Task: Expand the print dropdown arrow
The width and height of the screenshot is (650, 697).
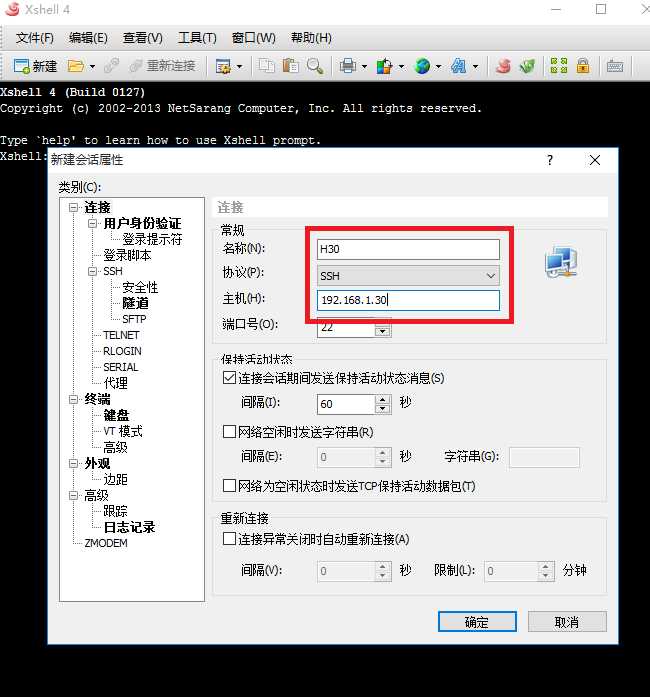Action: click(365, 67)
